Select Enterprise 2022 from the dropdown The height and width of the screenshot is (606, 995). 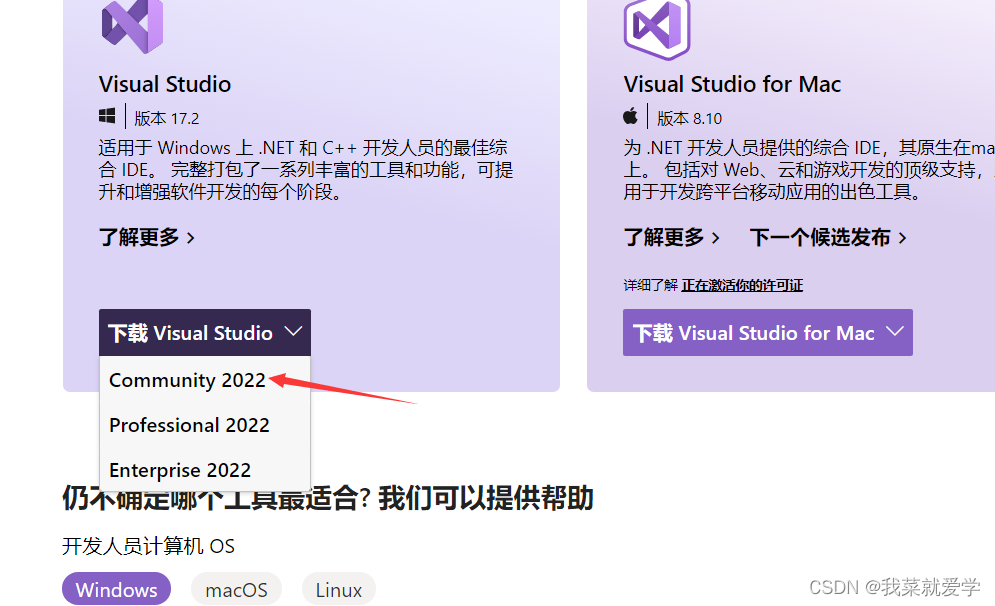click(x=180, y=470)
